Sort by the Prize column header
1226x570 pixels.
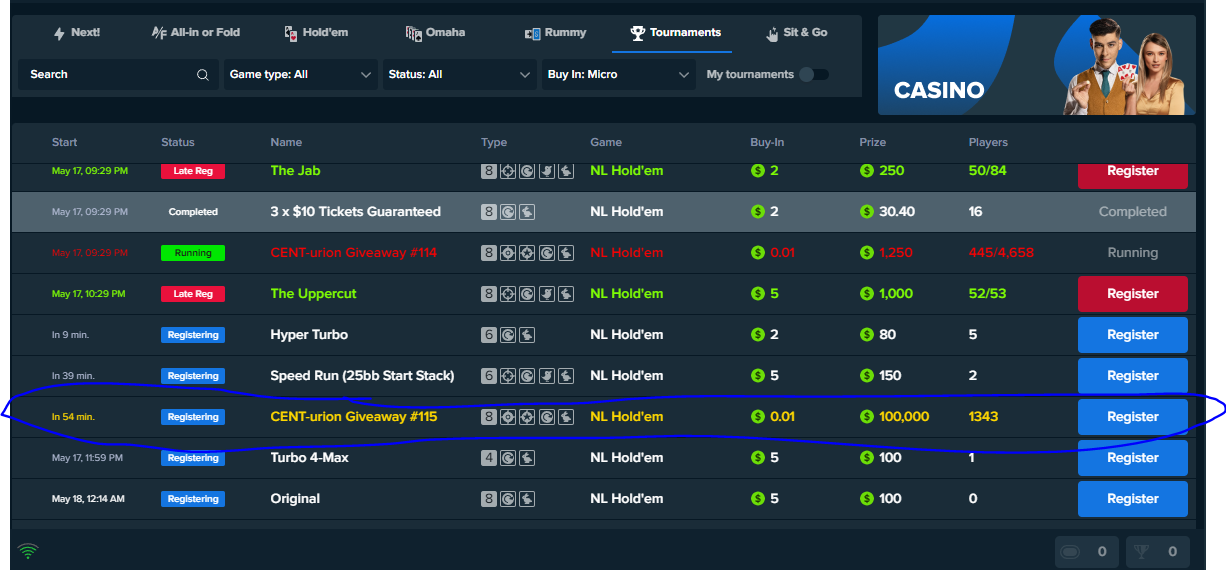tap(873, 142)
